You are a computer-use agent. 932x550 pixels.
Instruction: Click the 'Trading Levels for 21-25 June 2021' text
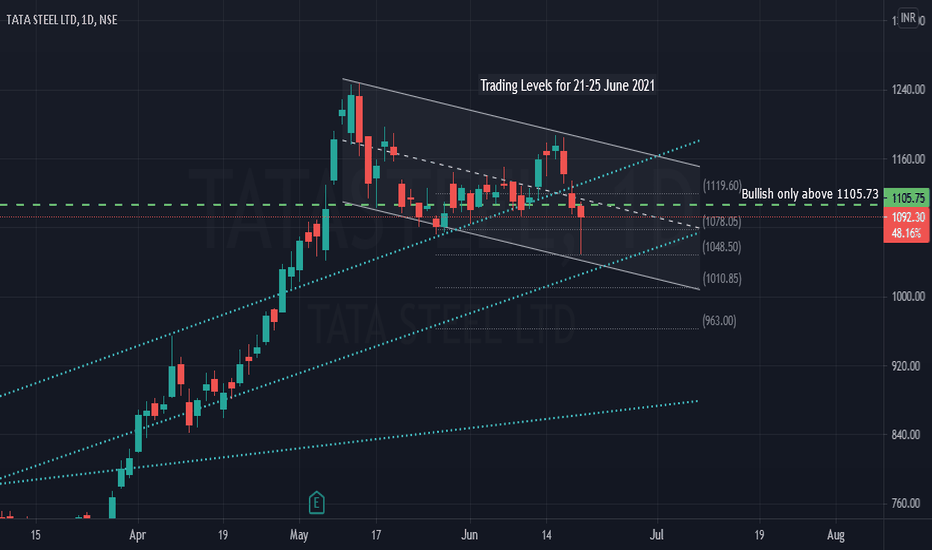[568, 85]
